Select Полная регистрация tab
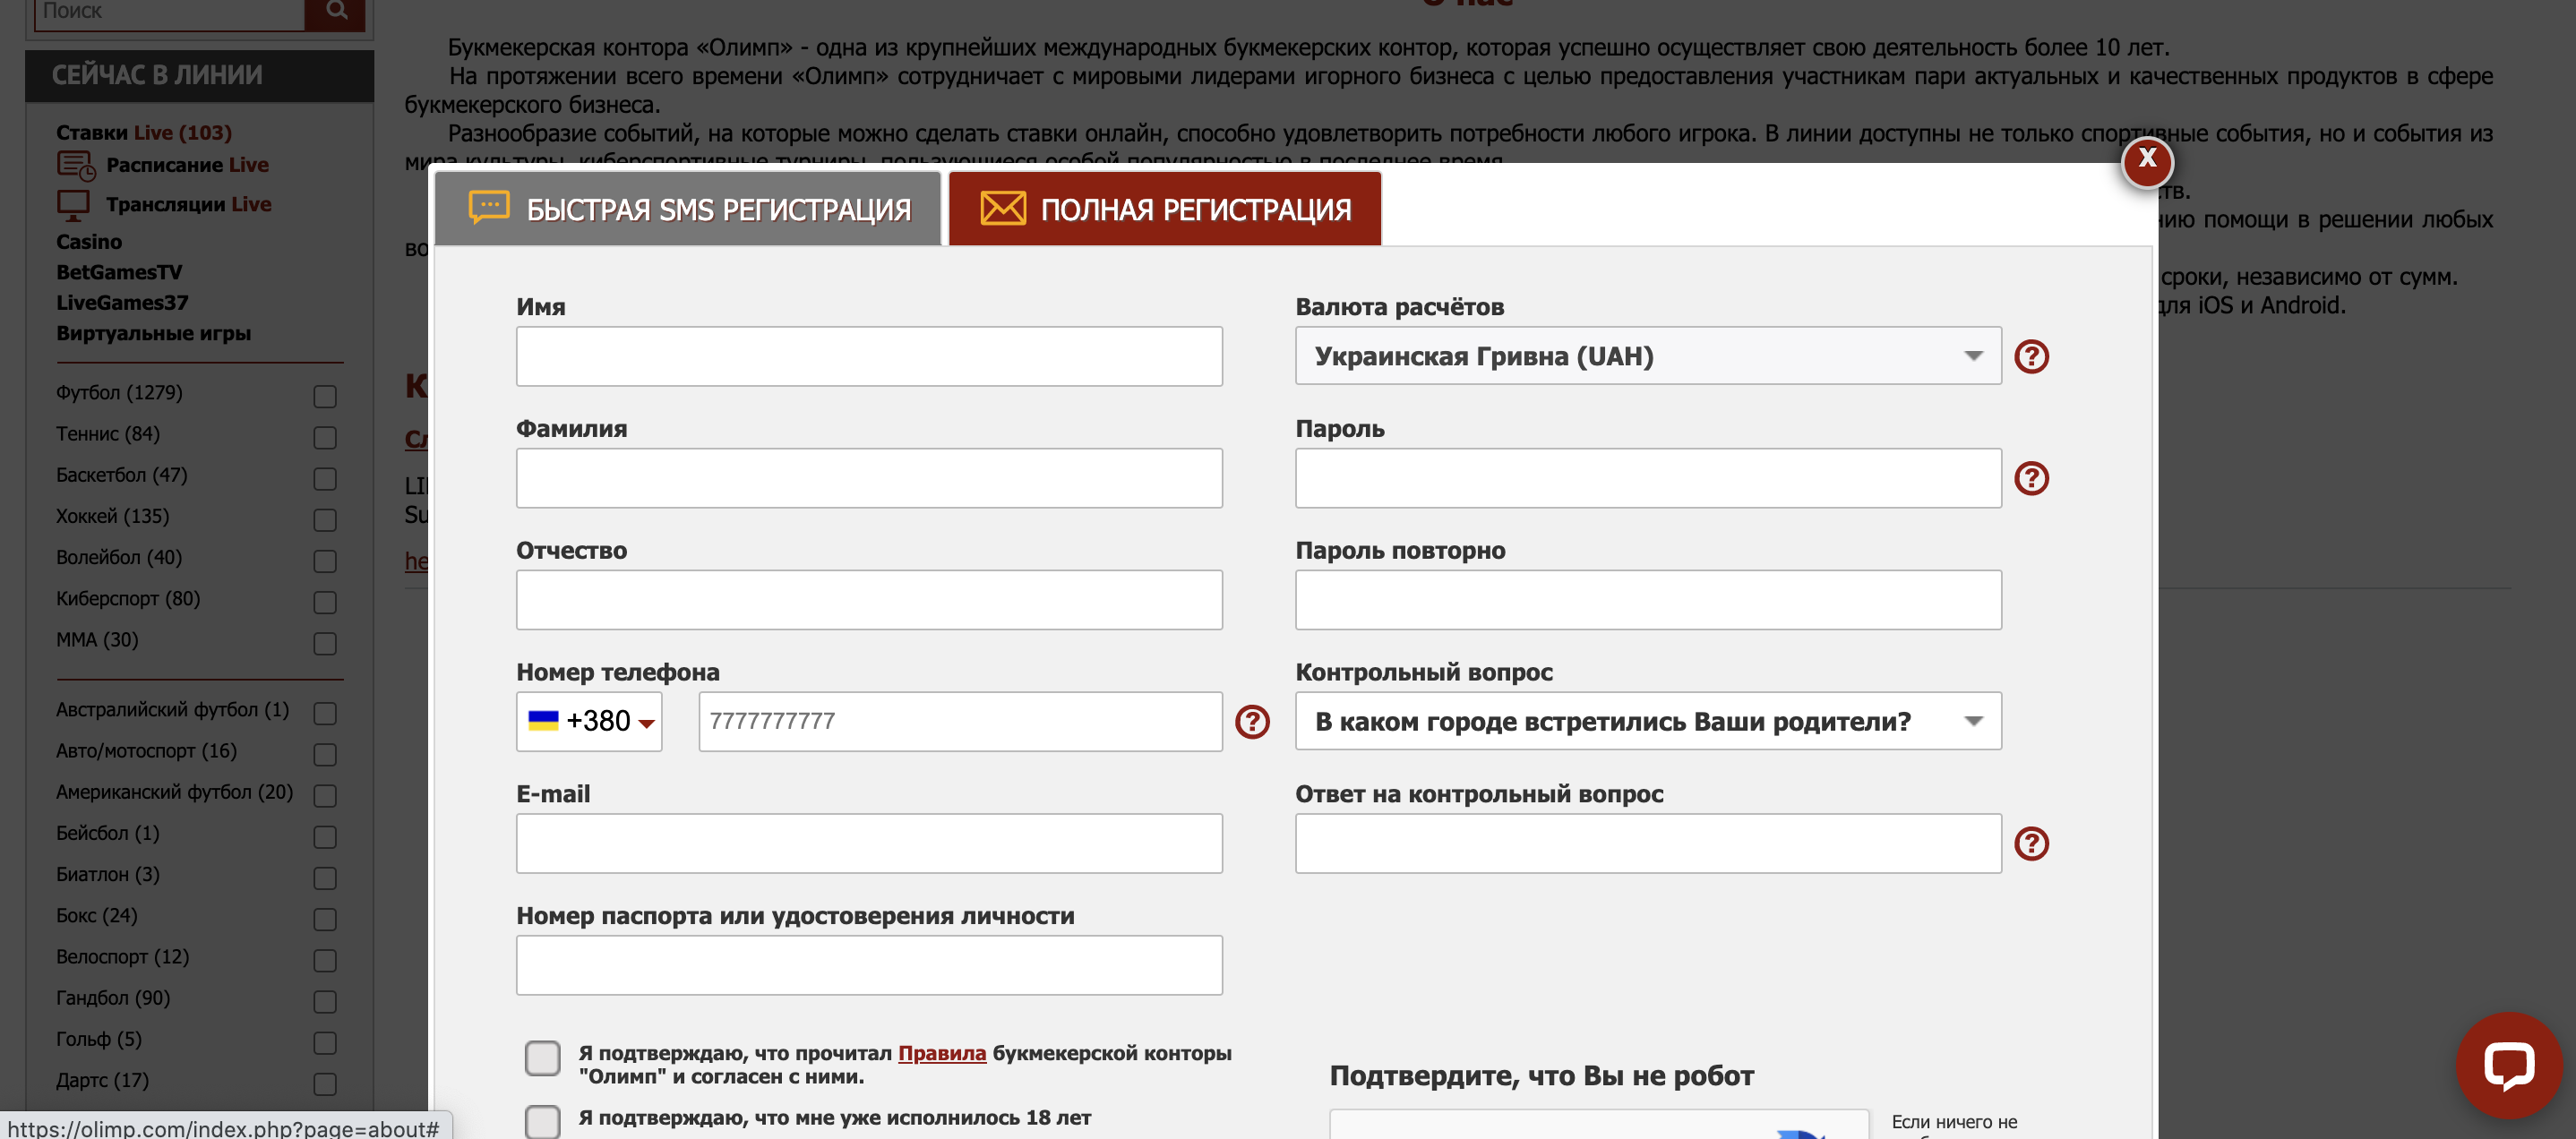The image size is (2576, 1139). tap(1165, 209)
